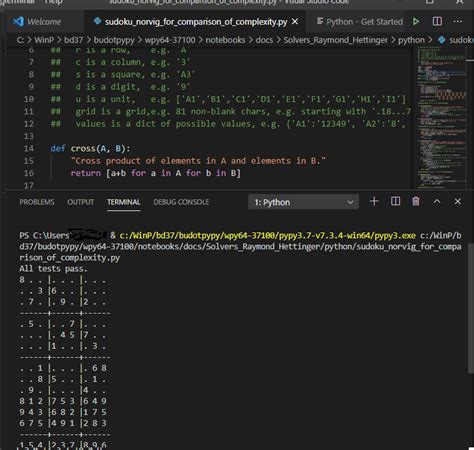Click line number 14 in gutter
474x450 pixels.
[29, 148]
